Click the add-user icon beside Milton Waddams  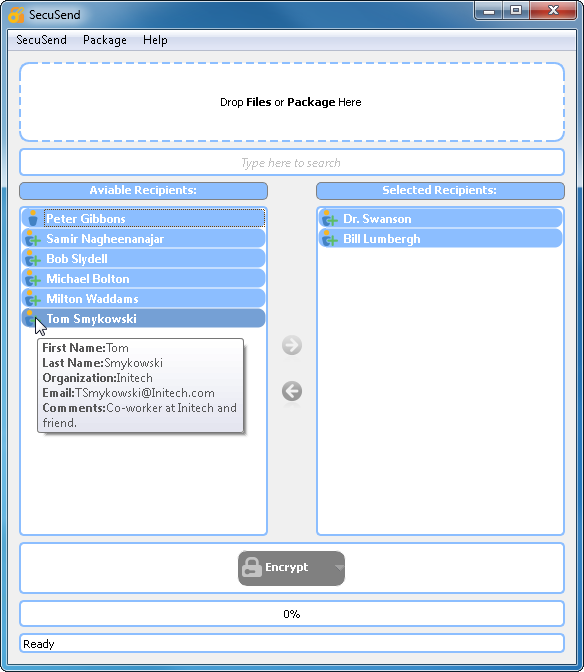(33, 299)
